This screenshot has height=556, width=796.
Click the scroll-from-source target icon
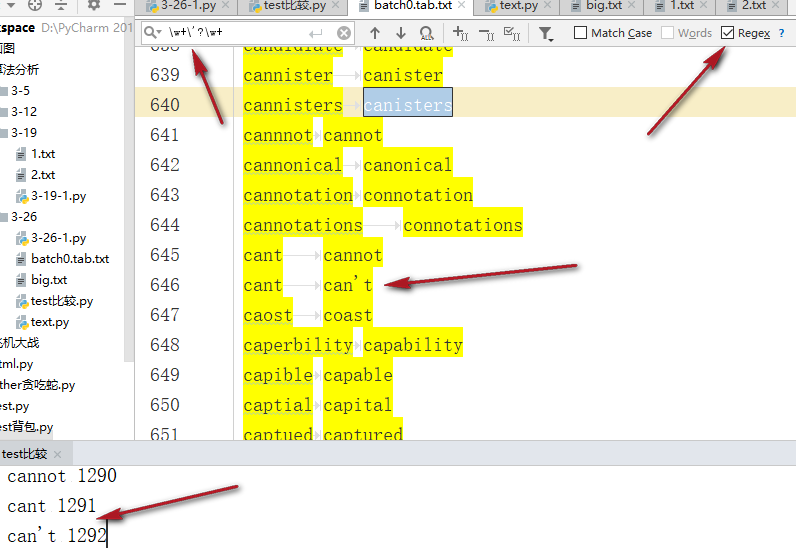tap(35, 5)
